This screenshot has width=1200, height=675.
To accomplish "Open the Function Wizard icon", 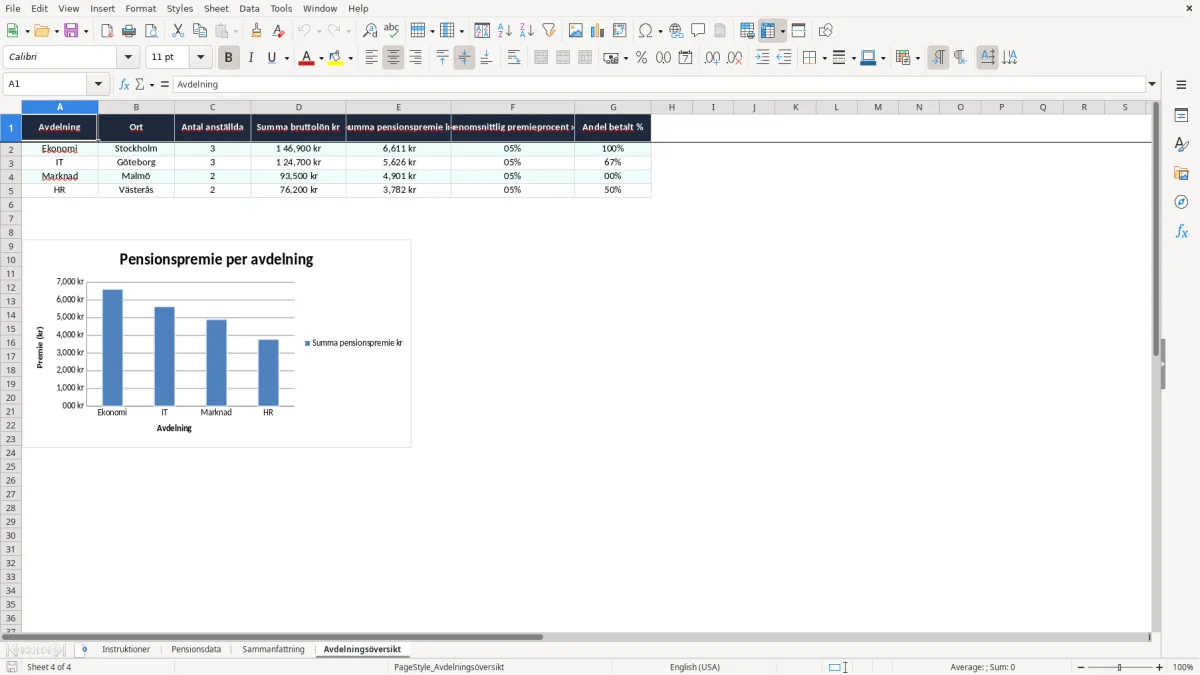I will (124, 84).
